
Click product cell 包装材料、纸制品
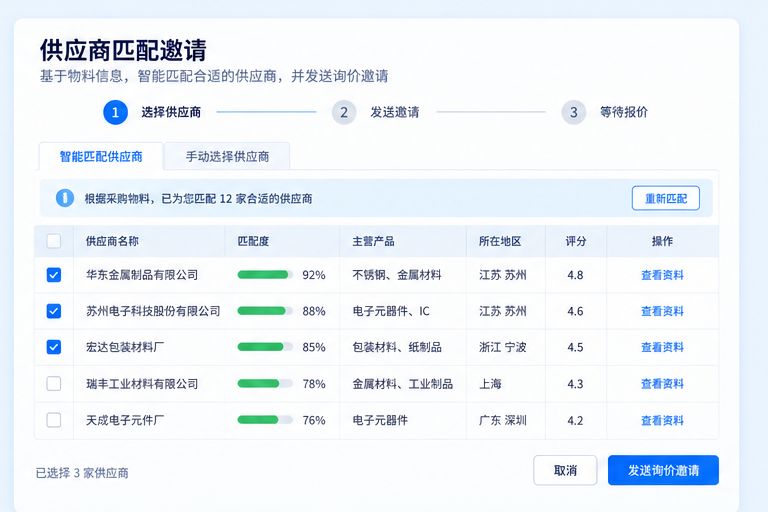click(397, 347)
